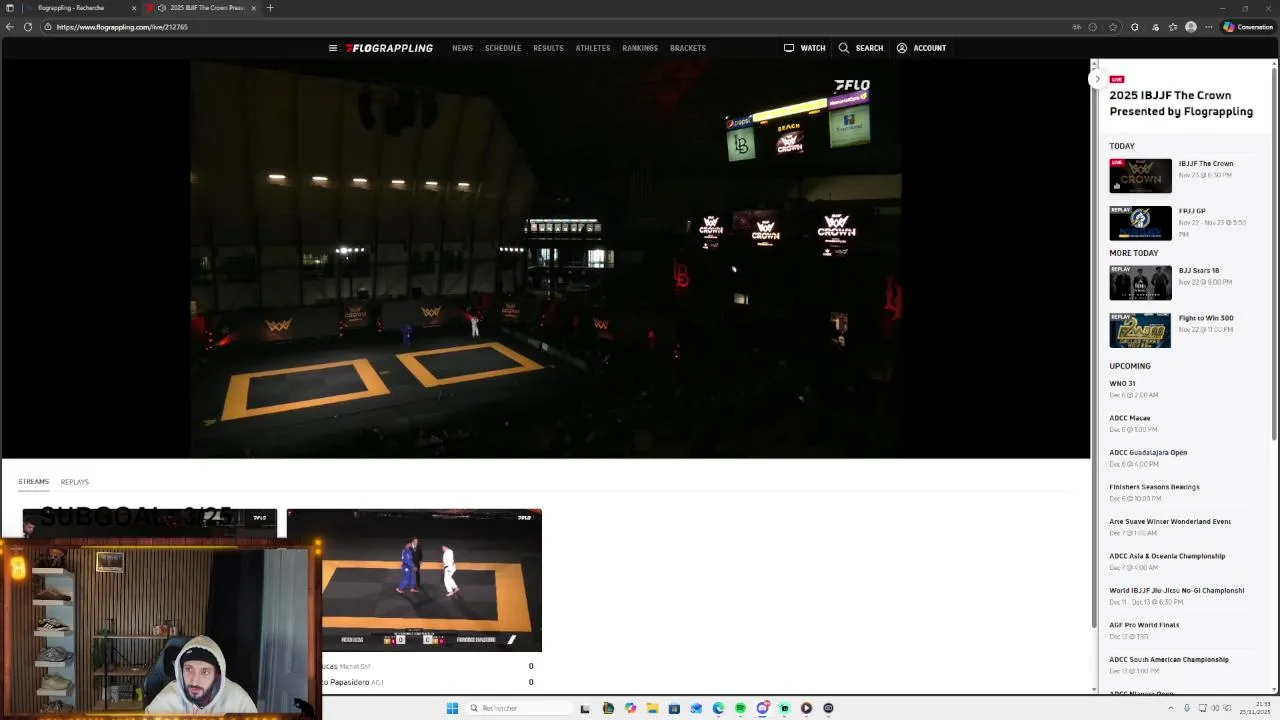Open Arte Suave Winter Wonderland Event
Viewport: 1280px width, 720px height.
coord(1170,521)
